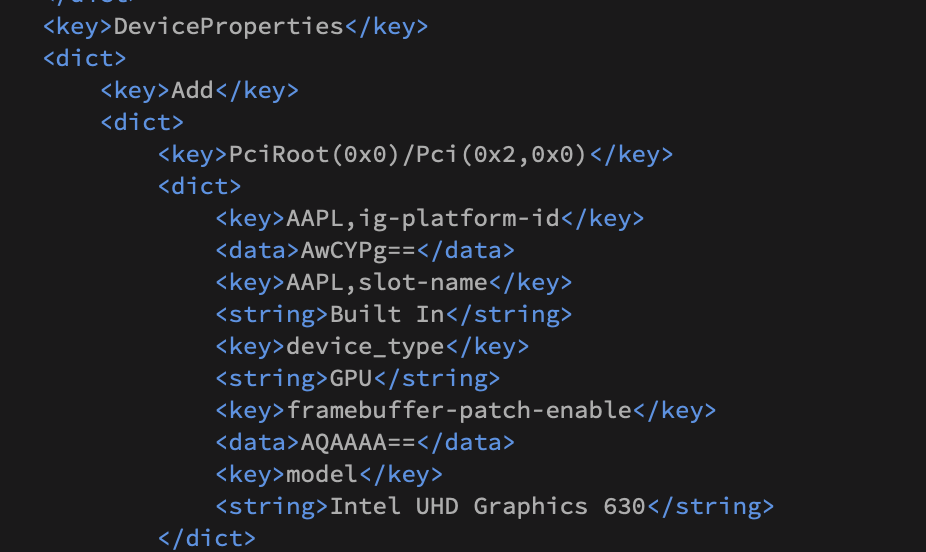Click the PciRoot(0x0)/Pci(0x2,0x0) path text

point(409,154)
